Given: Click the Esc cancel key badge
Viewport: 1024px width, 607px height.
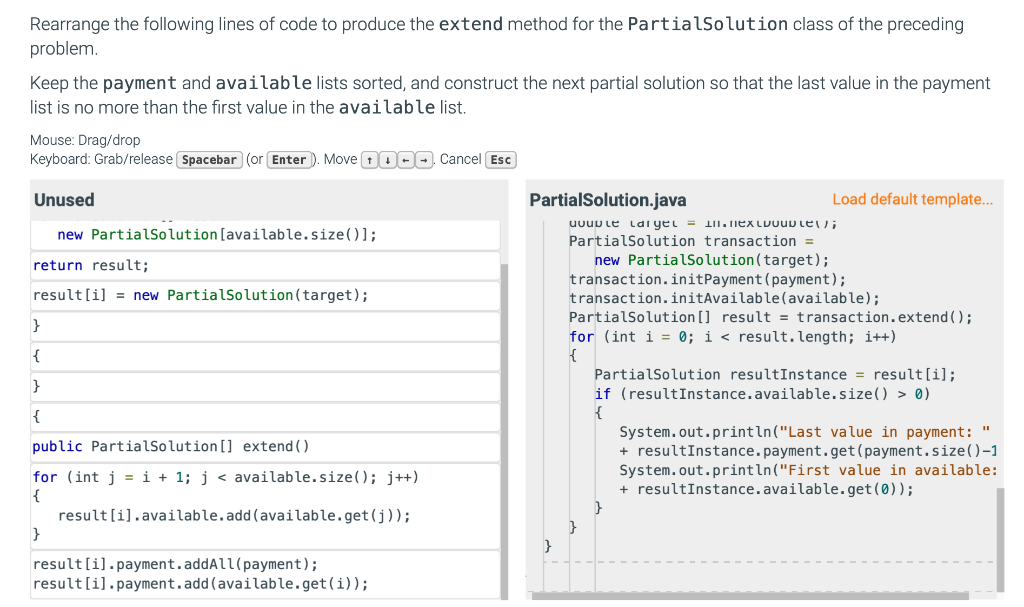Looking at the screenshot, I should pos(499,159).
